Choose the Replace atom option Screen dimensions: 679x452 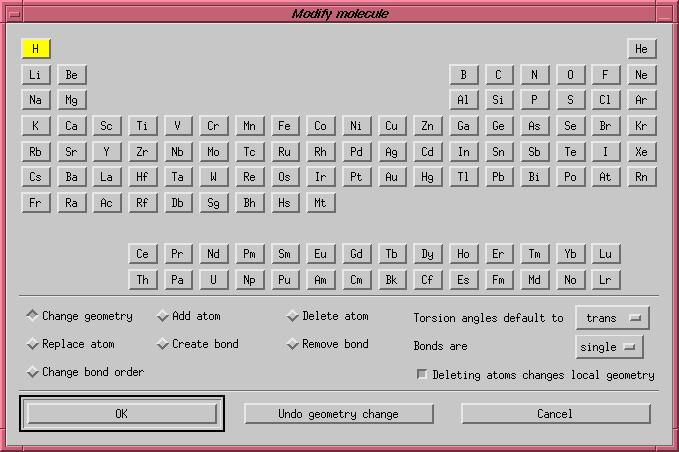tap(33, 344)
